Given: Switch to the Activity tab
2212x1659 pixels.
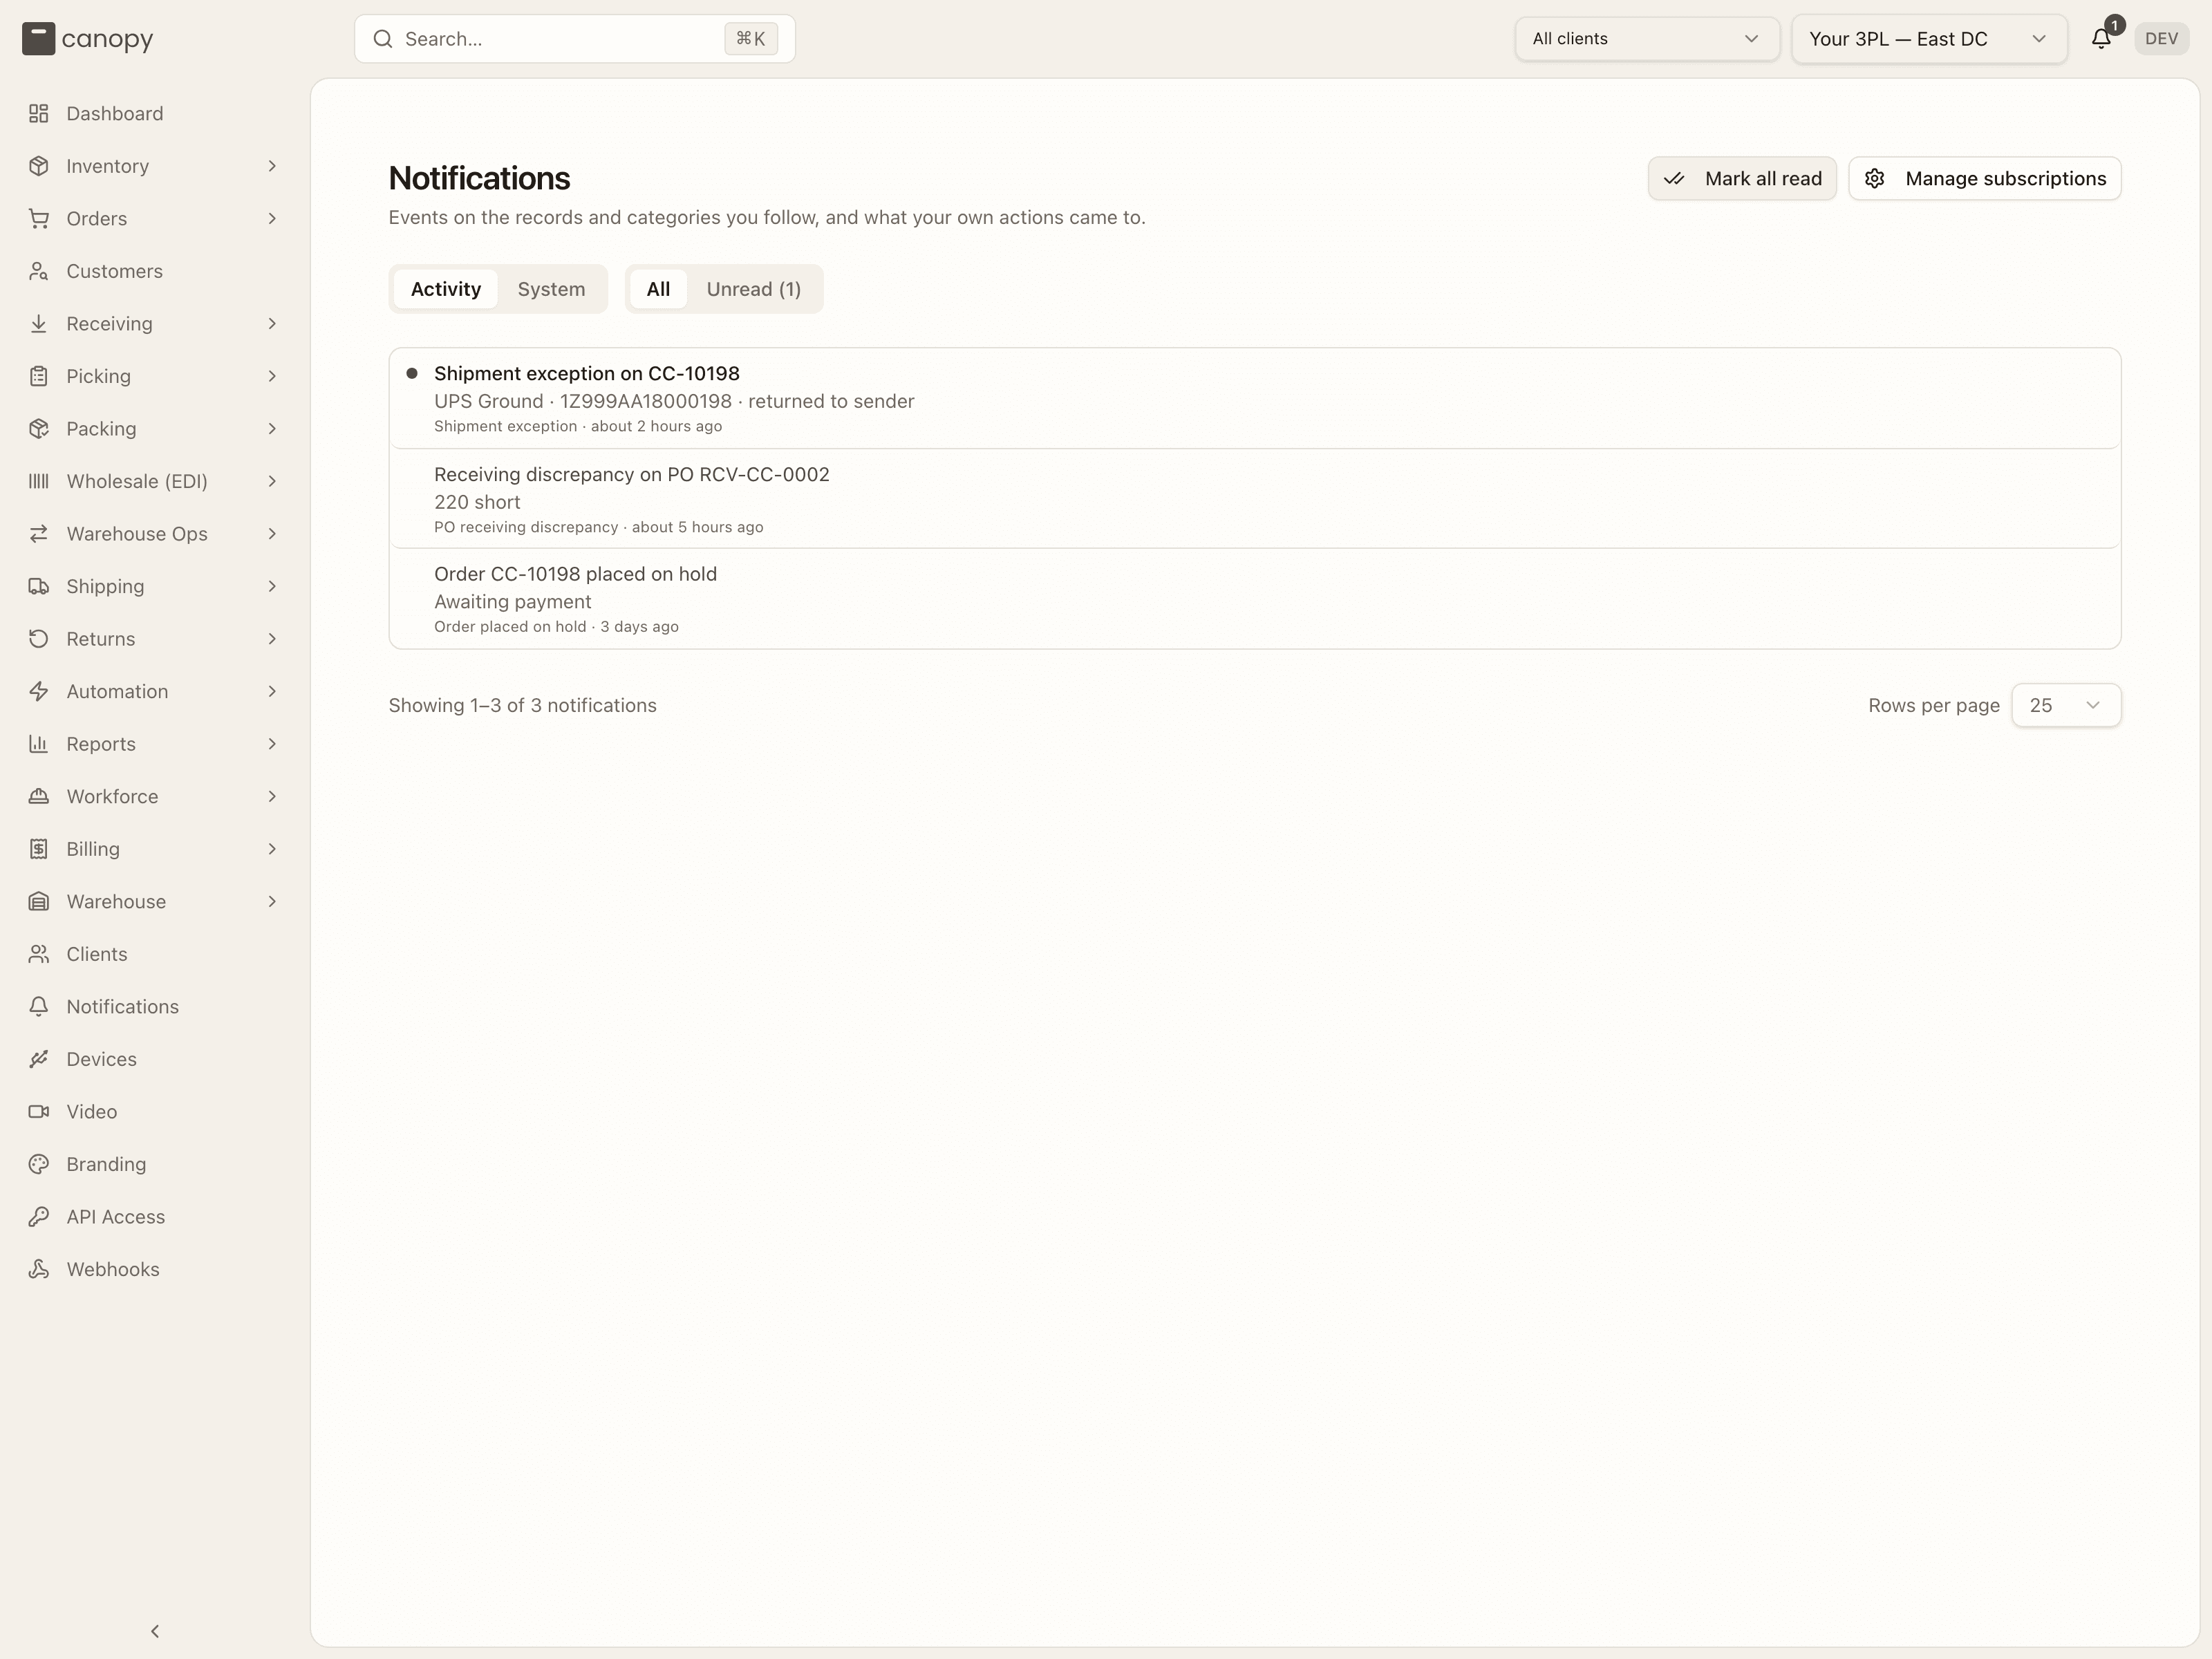Looking at the screenshot, I should [x=446, y=289].
